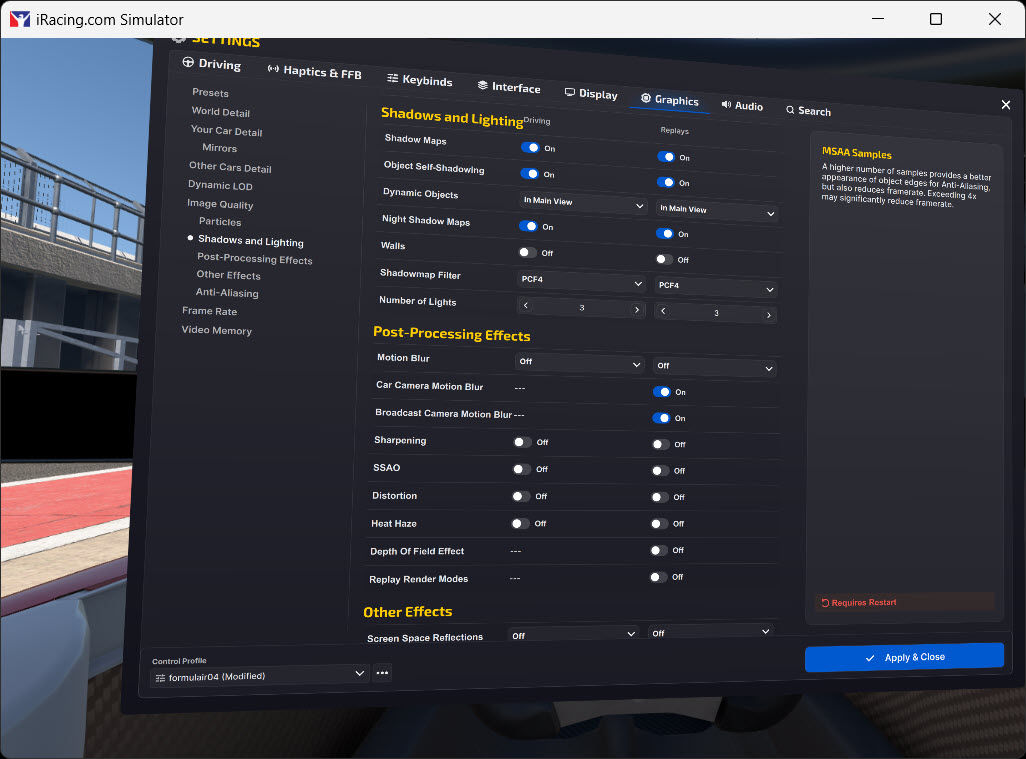Click the Driving steering wheel icon

[x=188, y=62]
